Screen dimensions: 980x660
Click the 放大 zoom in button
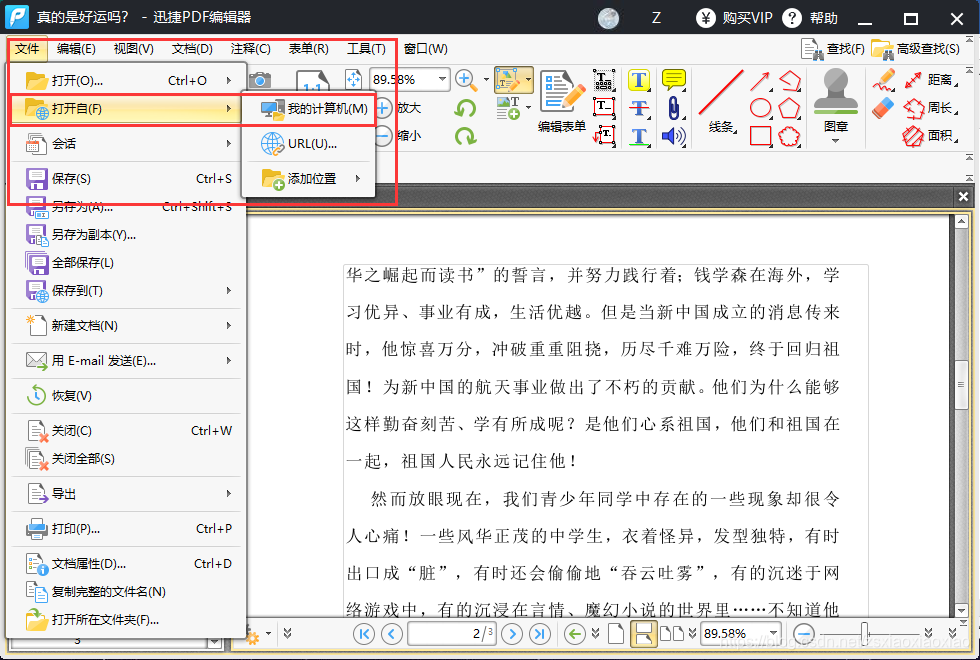pos(399,108)
